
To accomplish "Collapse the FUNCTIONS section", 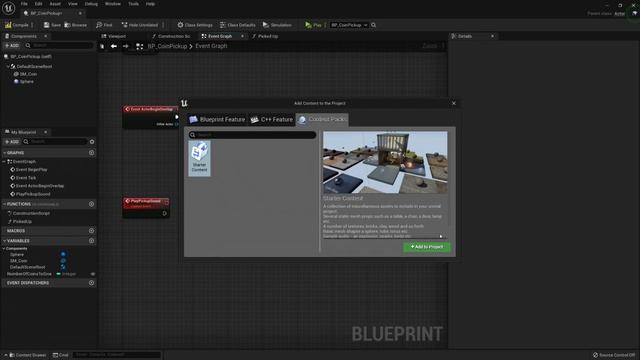I will pos(4,204).
